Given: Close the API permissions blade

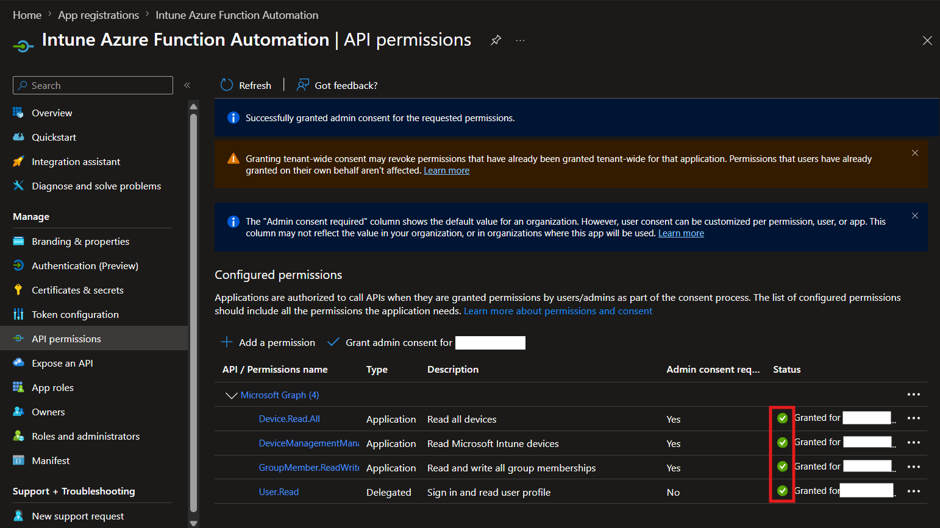Looking at the screenshot, I should [x=927, y=40].
